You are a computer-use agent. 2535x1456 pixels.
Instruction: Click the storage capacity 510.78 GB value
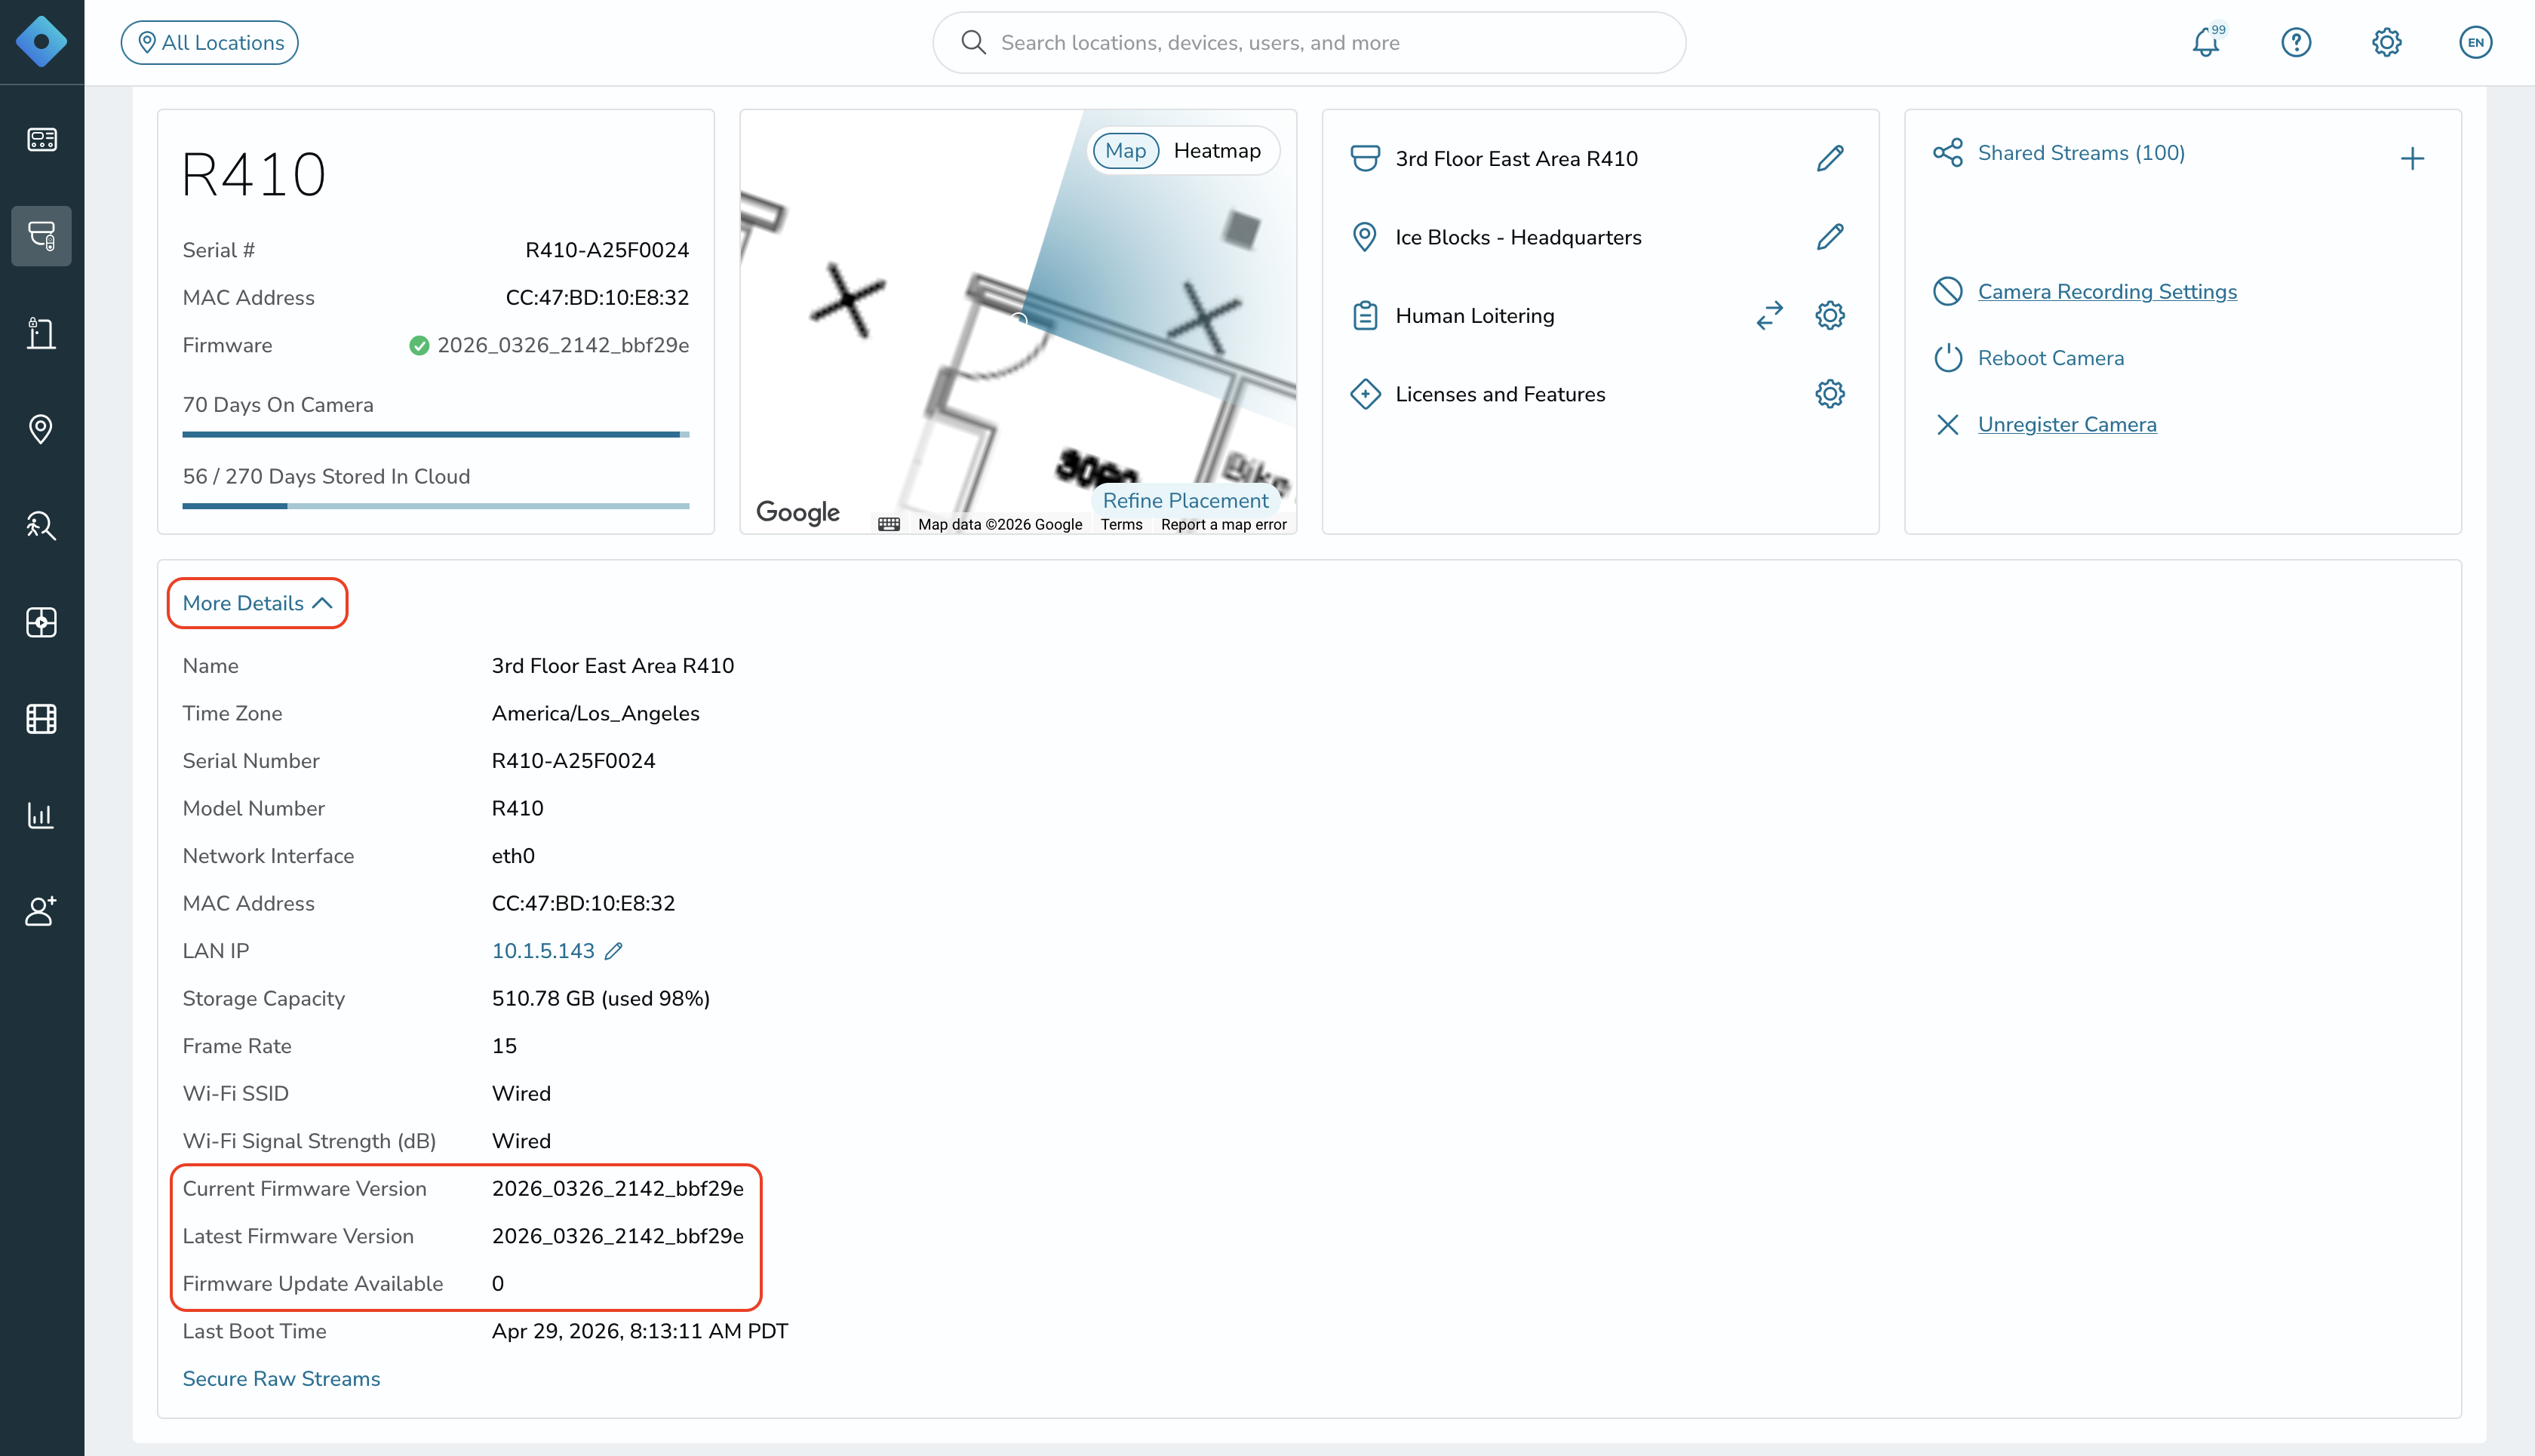[601, 999]
